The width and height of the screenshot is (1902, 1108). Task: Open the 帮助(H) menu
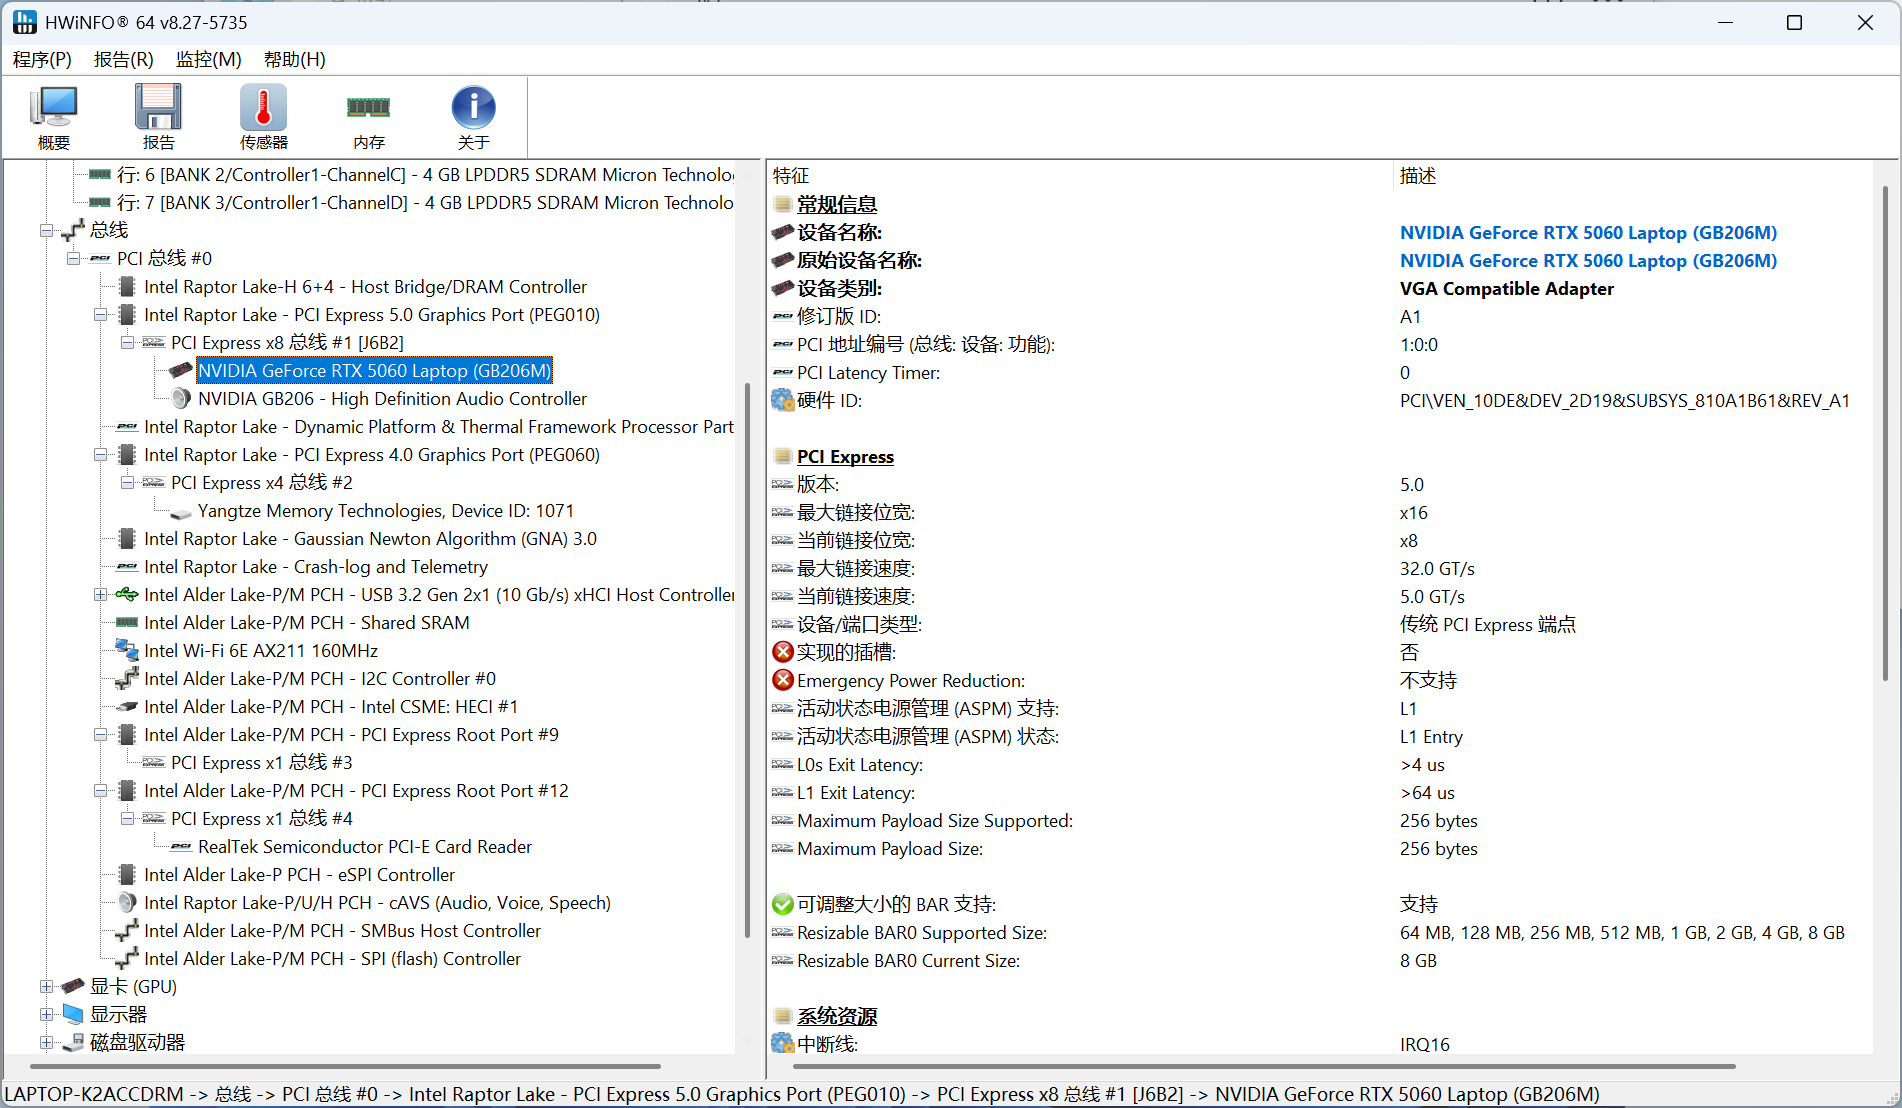click(294, 59)
